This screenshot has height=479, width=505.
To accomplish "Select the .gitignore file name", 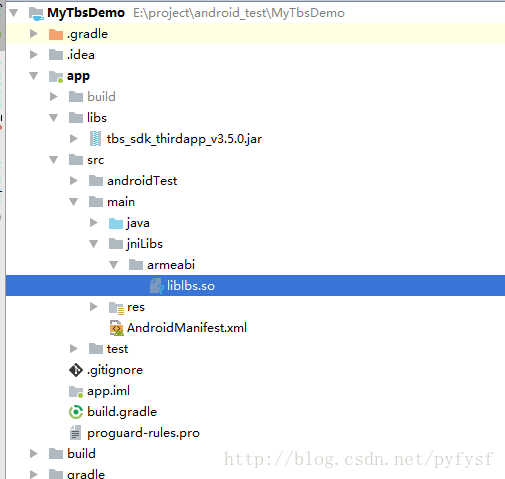I will (x=115, y=370).
